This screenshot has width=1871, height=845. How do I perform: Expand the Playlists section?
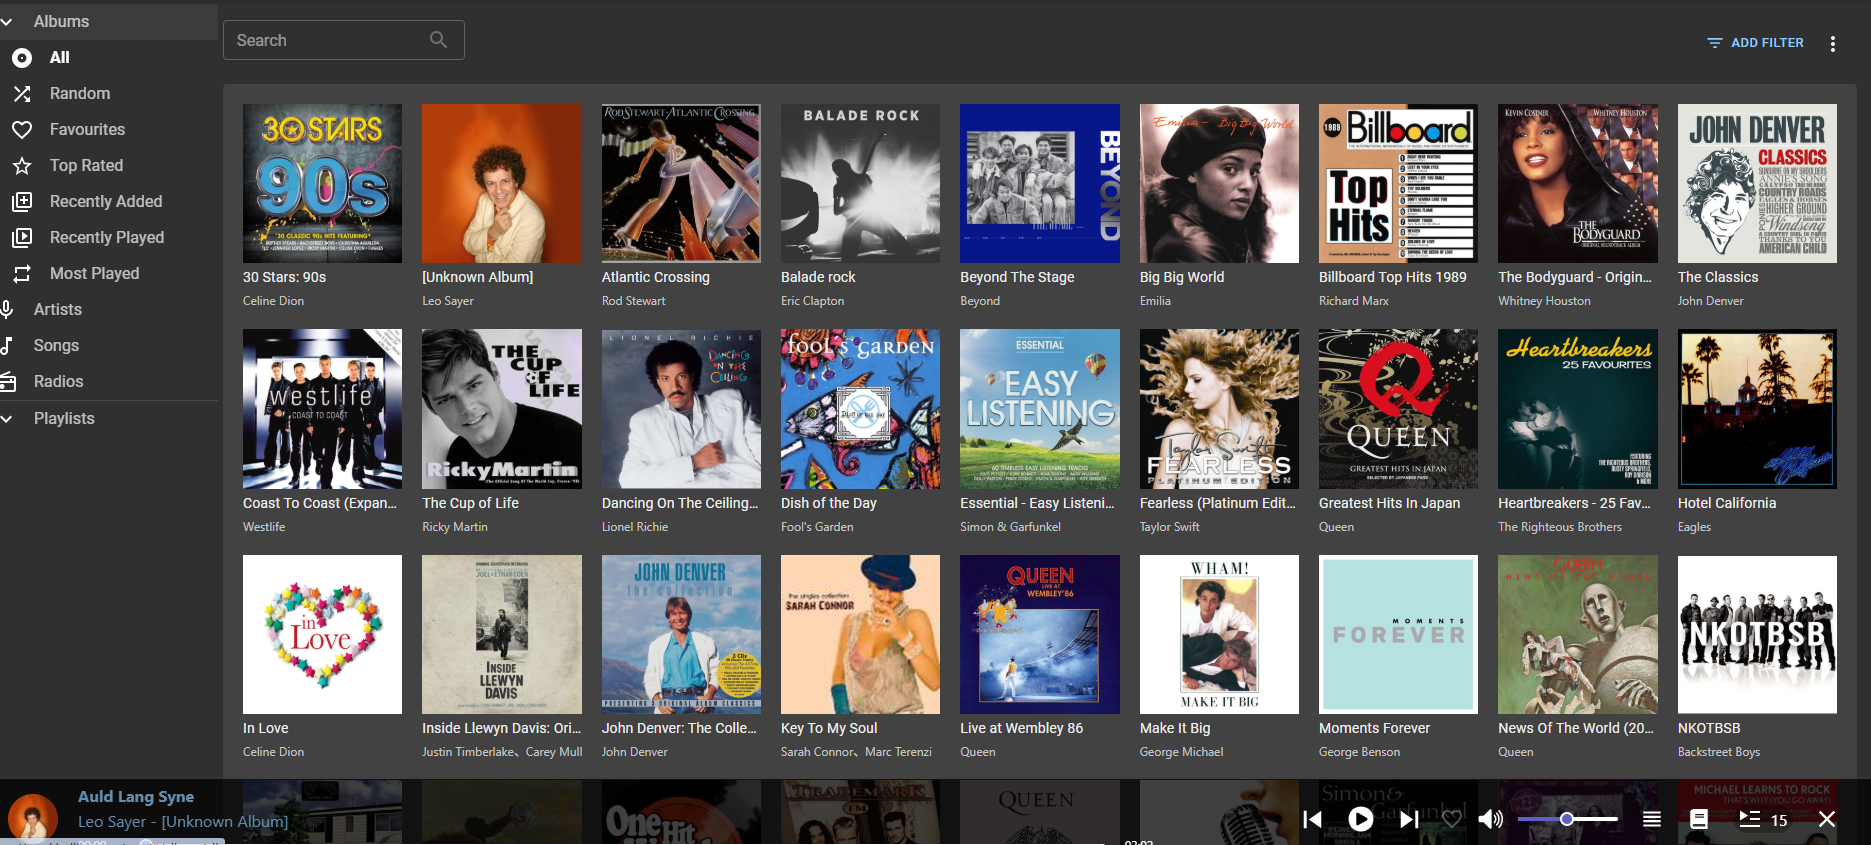coord(8,418)
